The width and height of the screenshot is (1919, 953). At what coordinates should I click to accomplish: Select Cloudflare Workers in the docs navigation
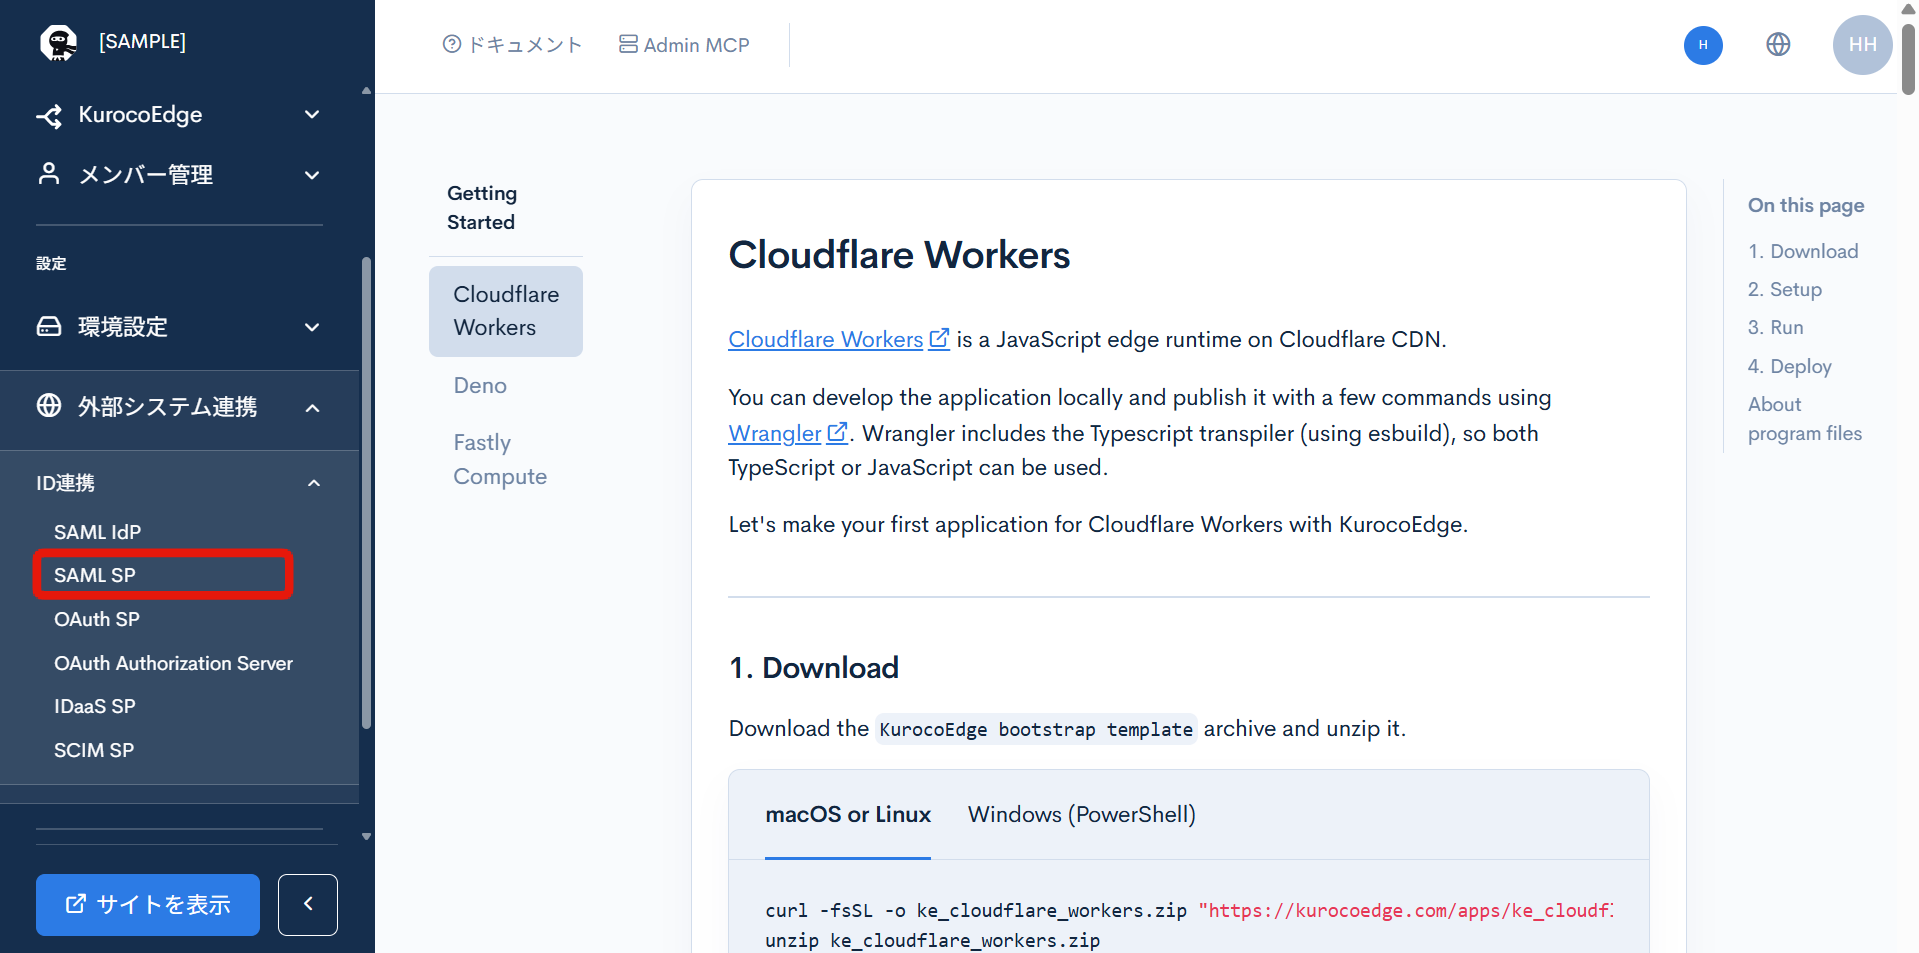click(506, 311)
